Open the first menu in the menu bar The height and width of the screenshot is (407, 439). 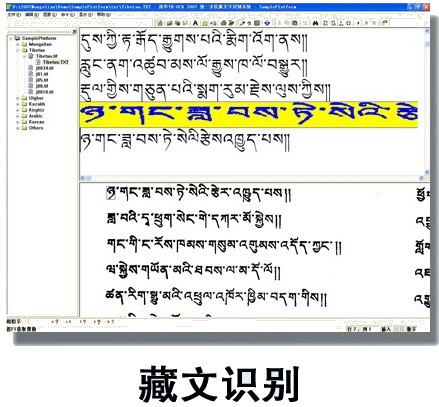[14, 15]
